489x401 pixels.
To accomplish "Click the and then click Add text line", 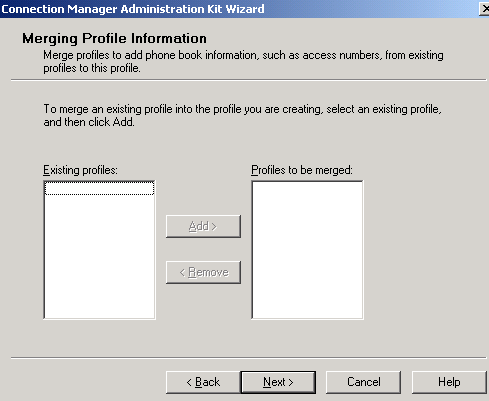I will pos(89,122).
